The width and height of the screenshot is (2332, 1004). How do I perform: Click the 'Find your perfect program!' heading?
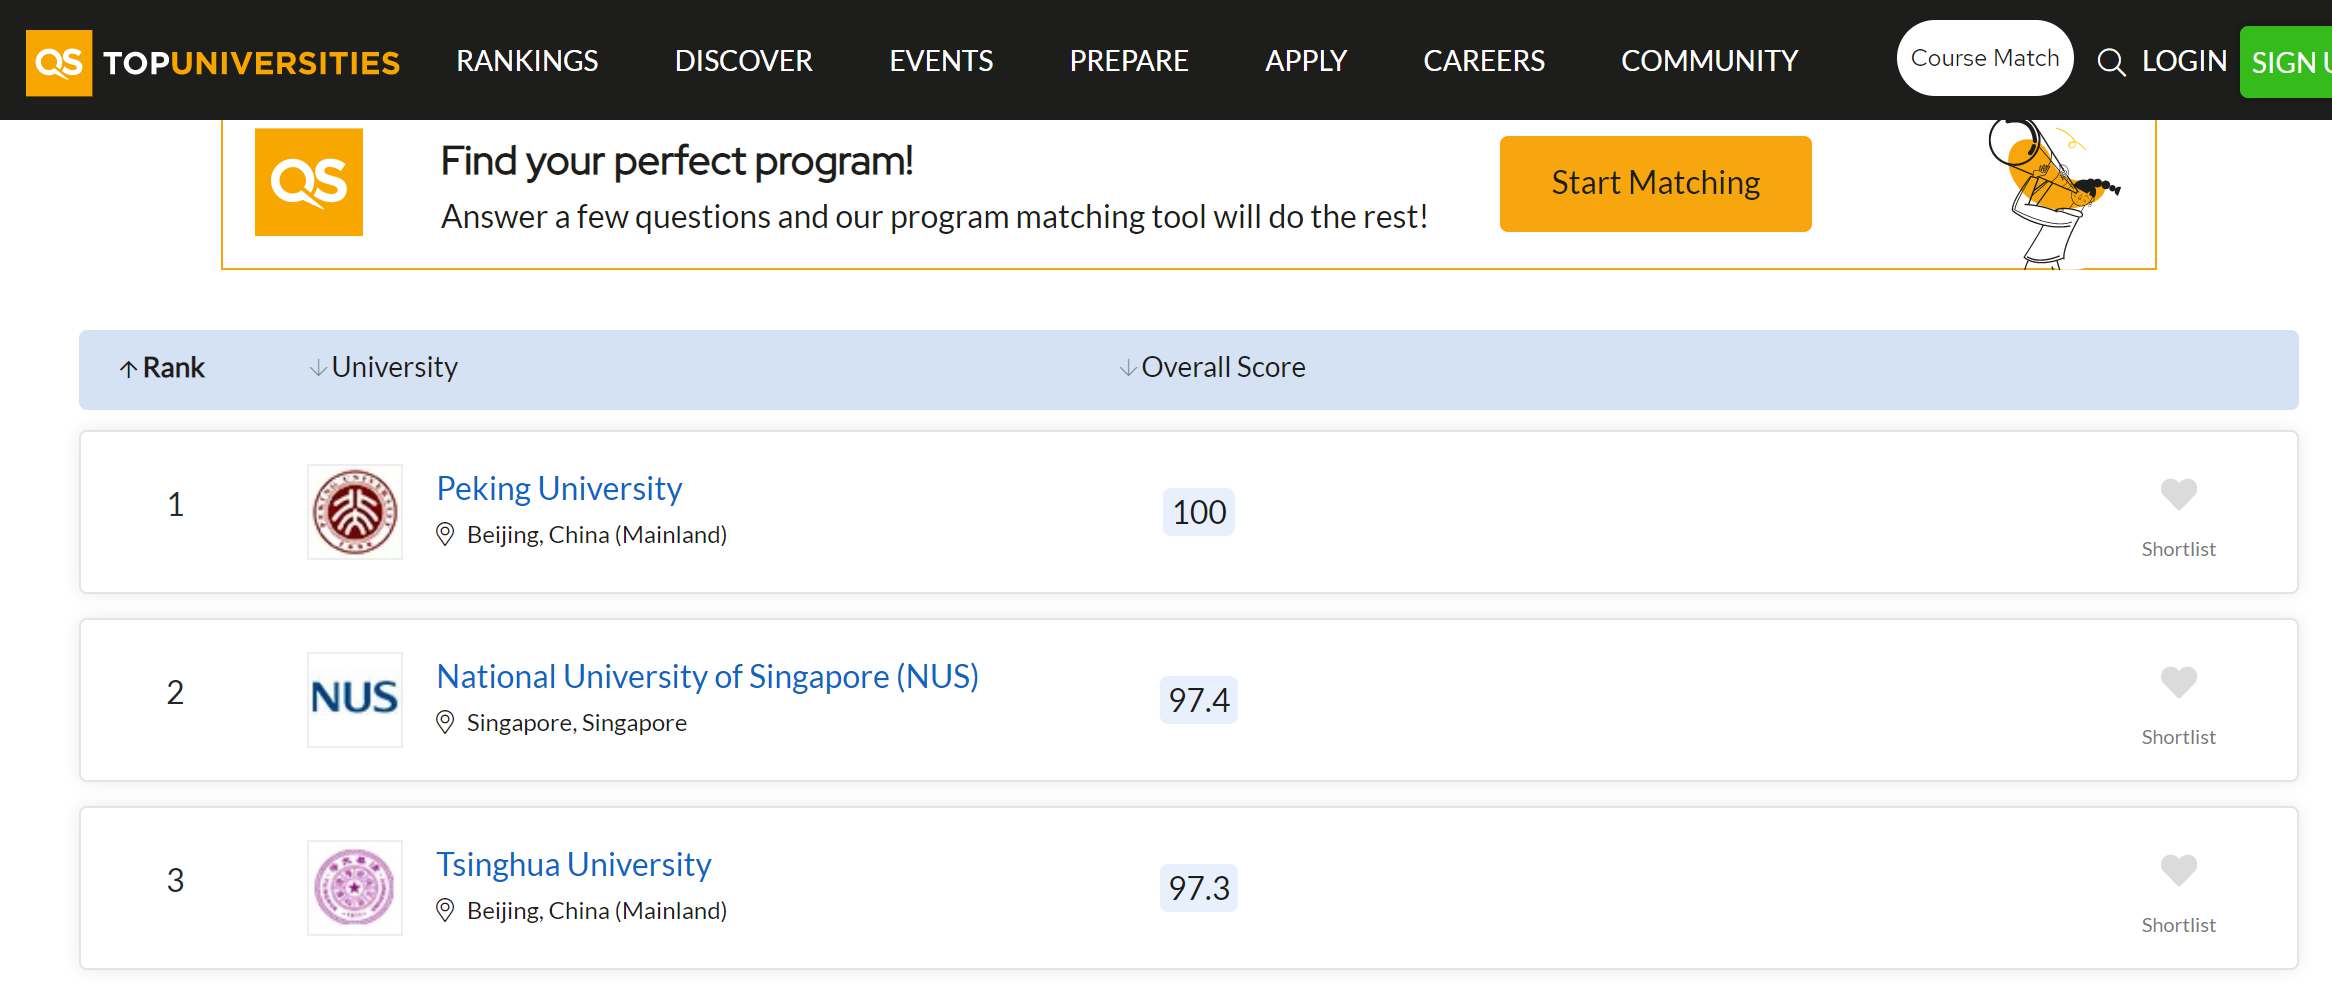click(677, 161)
